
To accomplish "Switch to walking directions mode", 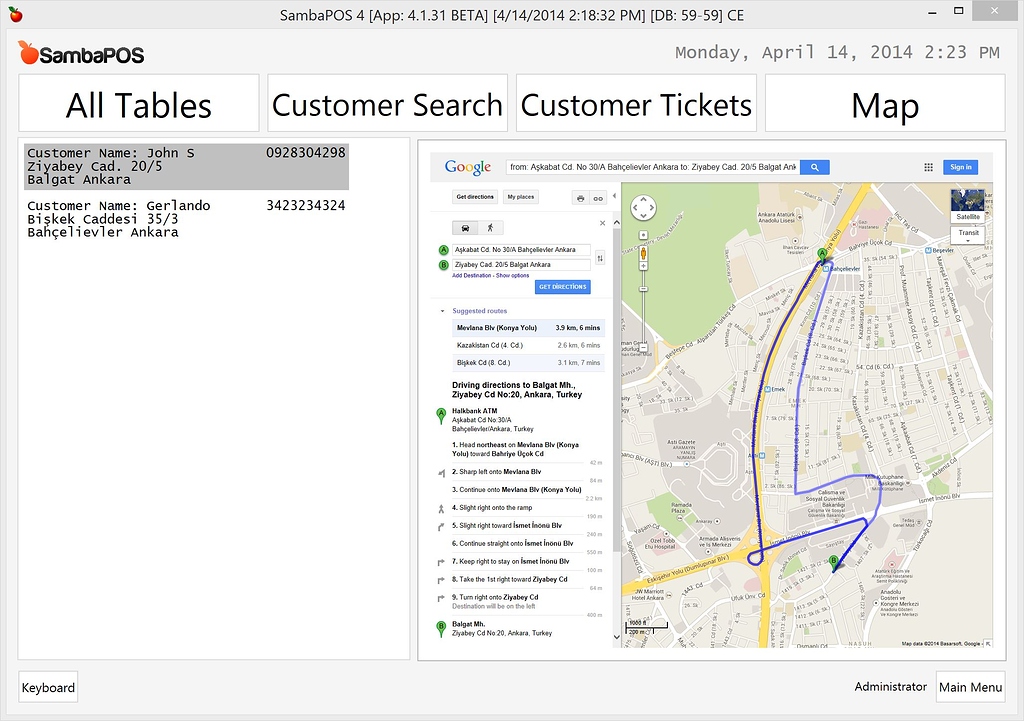I will [491, 227].
